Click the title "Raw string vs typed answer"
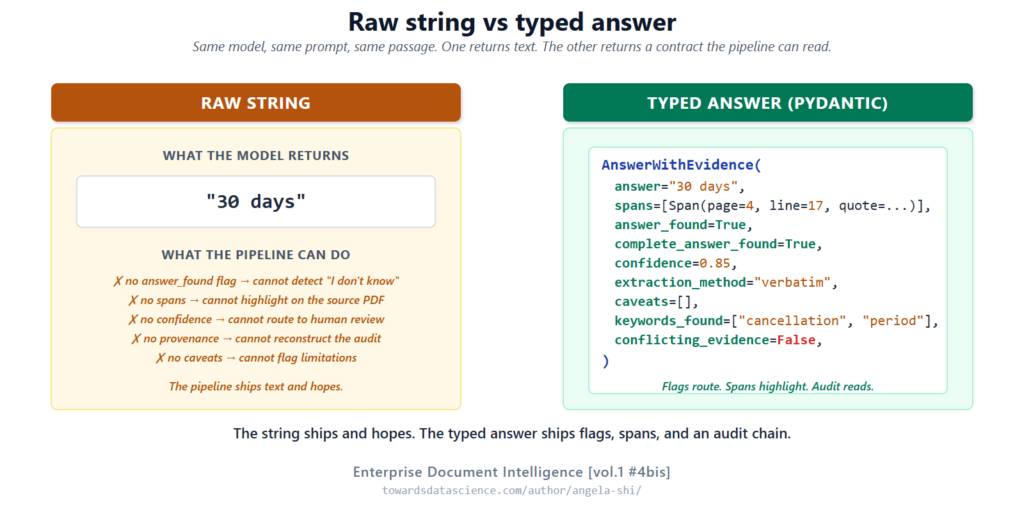 512,22
